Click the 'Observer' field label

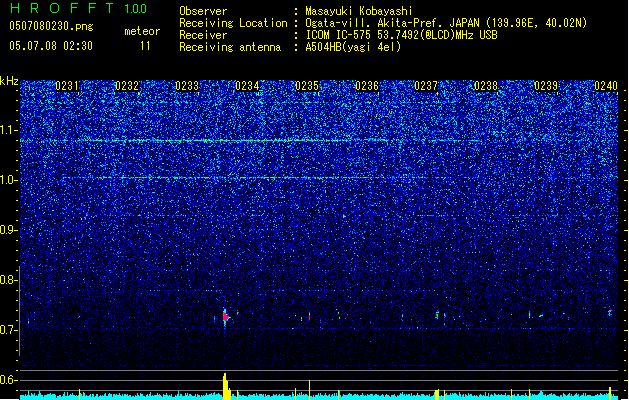coord(203,11)
